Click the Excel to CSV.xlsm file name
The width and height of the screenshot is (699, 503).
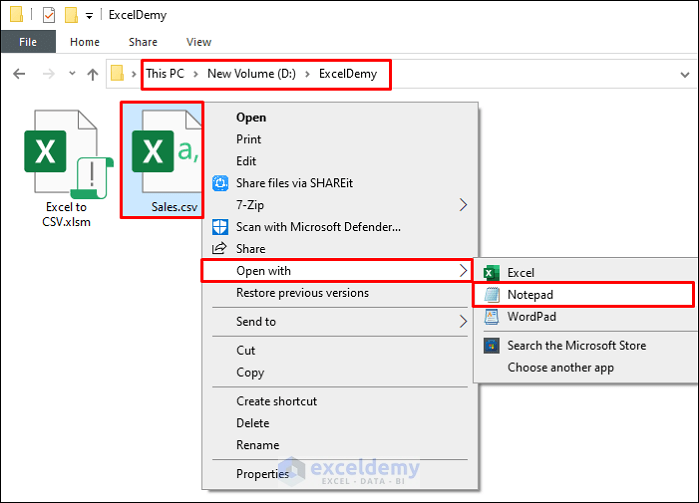point(66,214)
